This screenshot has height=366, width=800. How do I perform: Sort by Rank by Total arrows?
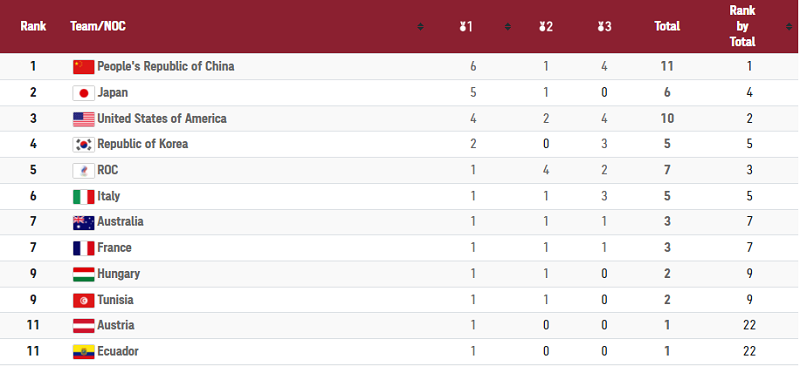point(789,27)
